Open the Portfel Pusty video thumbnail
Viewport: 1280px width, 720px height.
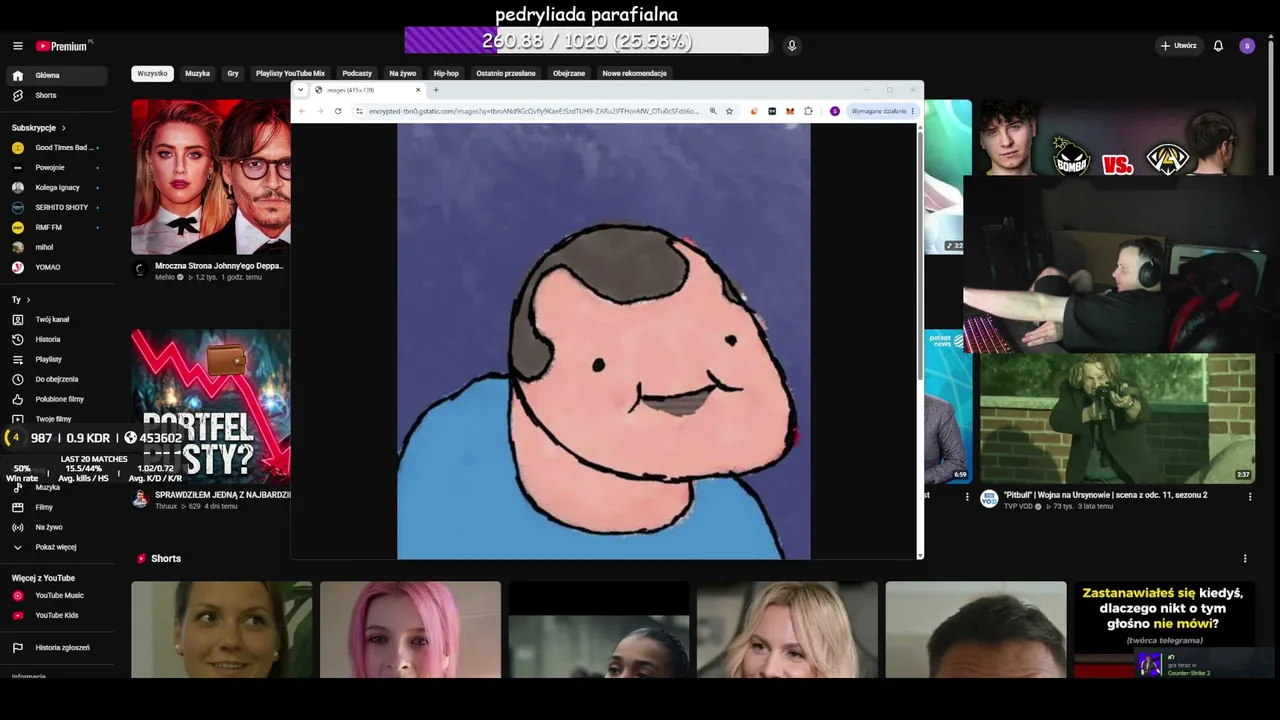(211, 406)
